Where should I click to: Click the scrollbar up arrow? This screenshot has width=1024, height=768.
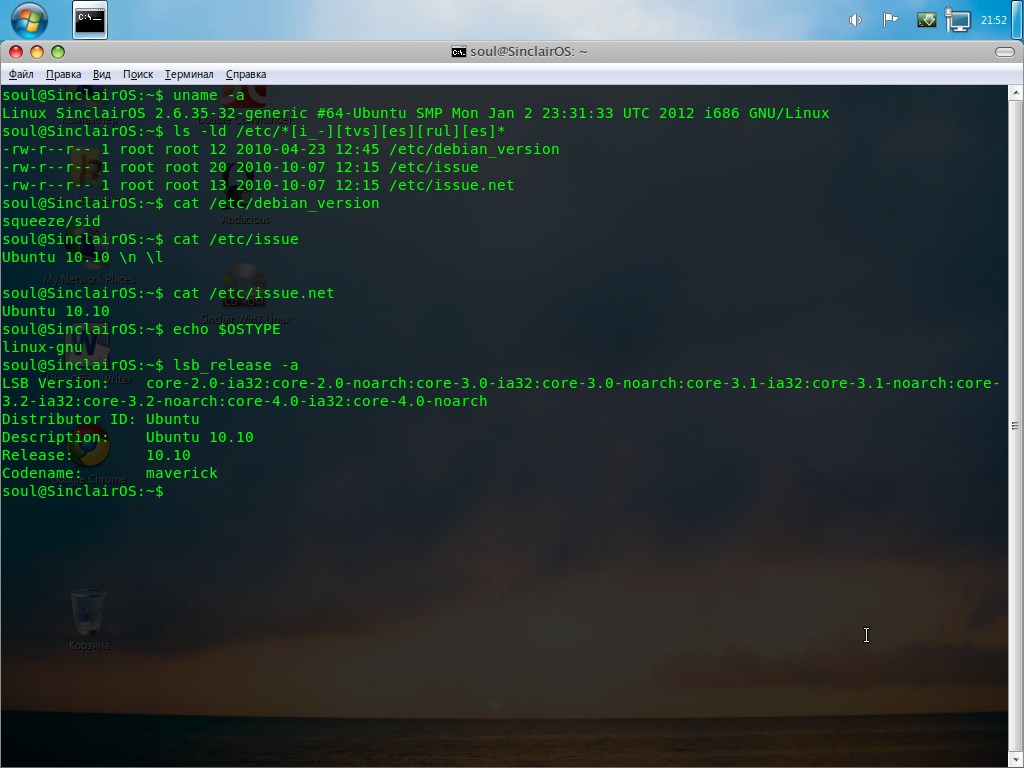pyautogui.click(x=1016, y=94)
